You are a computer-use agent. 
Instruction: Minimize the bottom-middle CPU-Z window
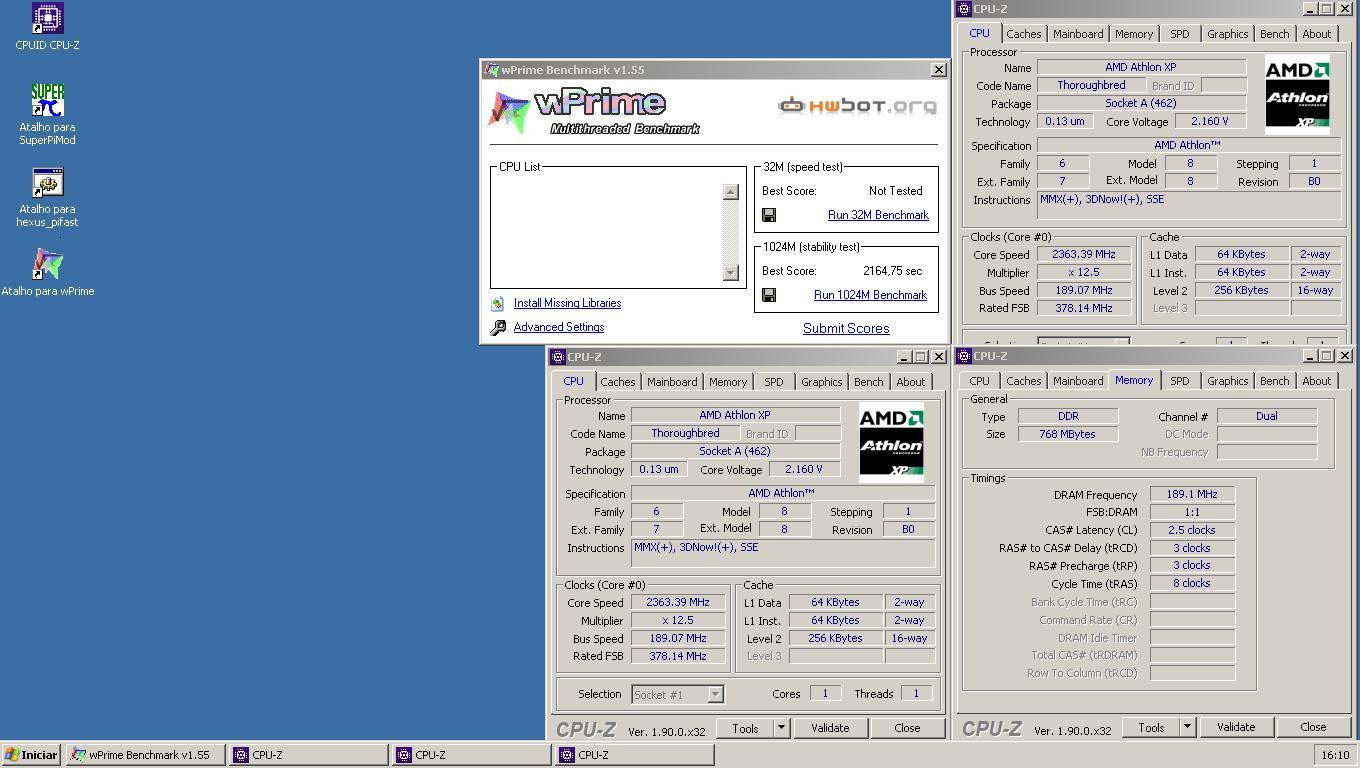click(904, 357)
